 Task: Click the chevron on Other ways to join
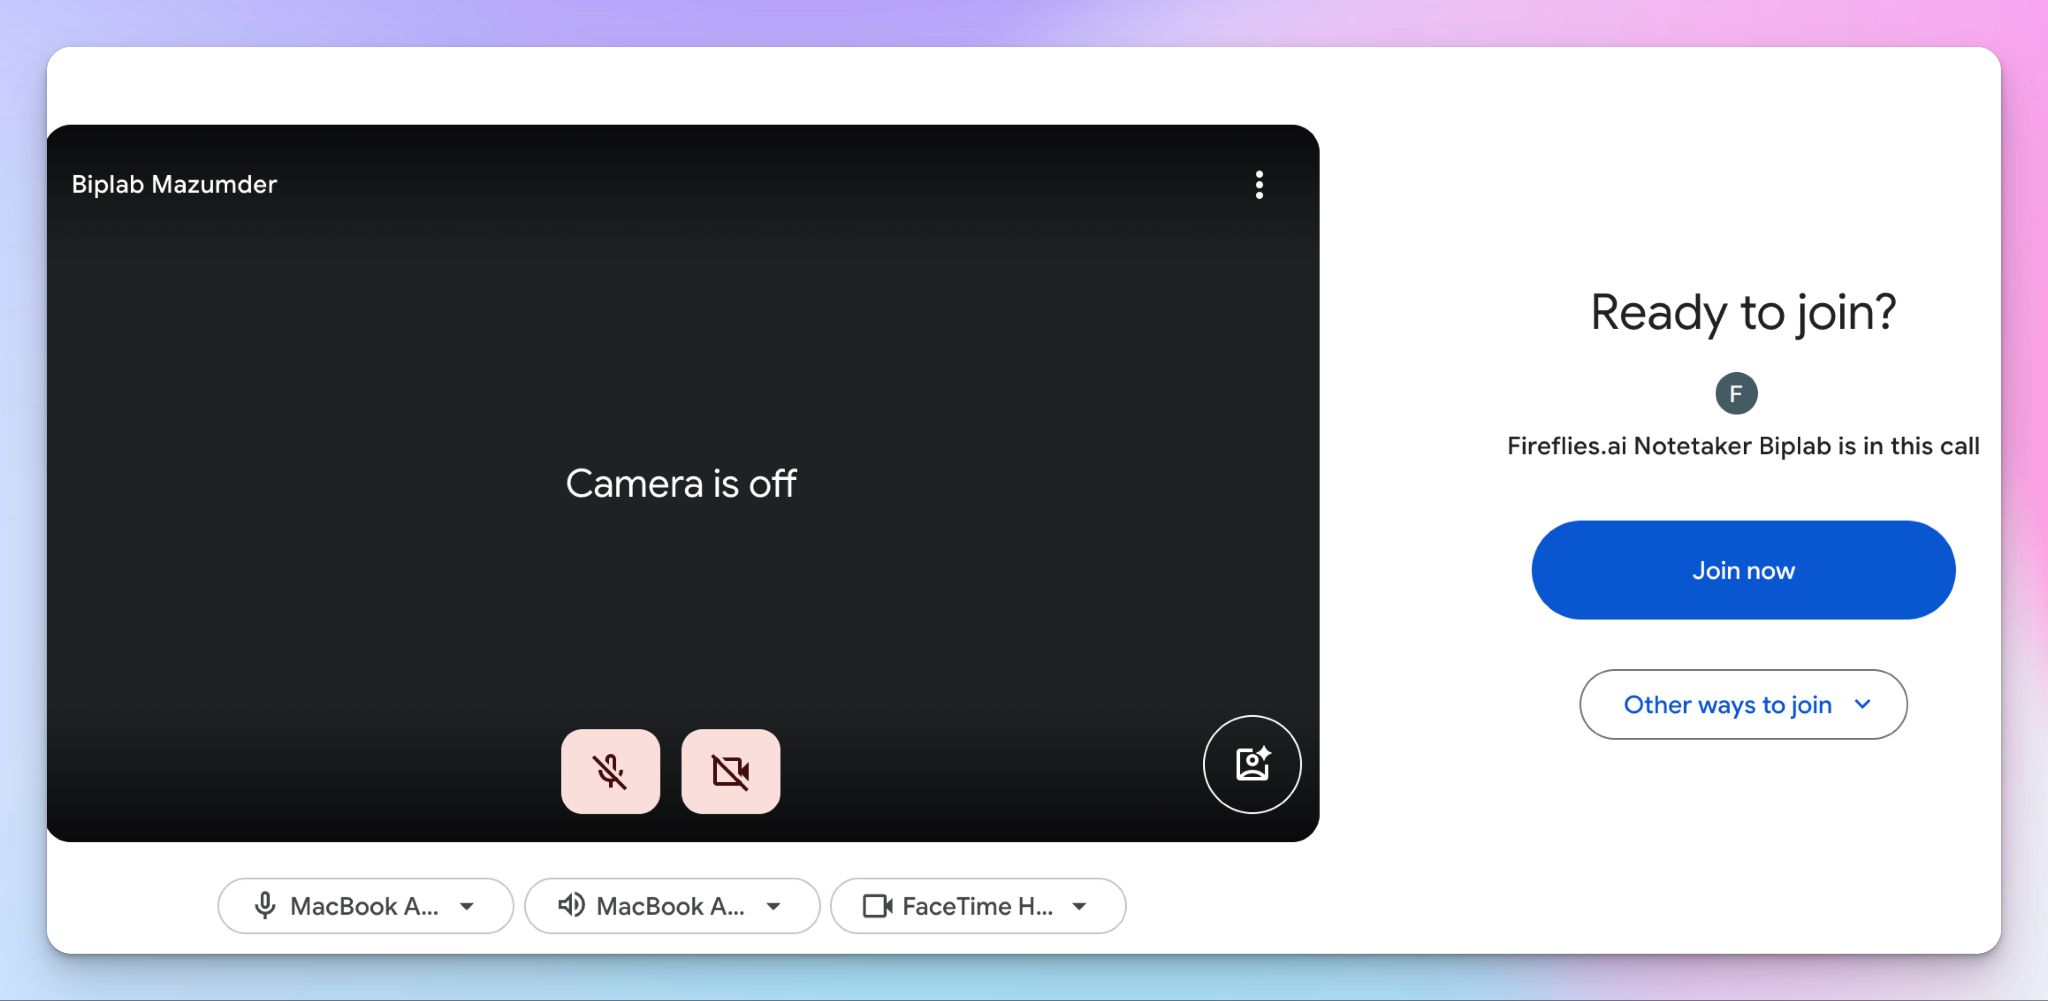(1862, 704)
